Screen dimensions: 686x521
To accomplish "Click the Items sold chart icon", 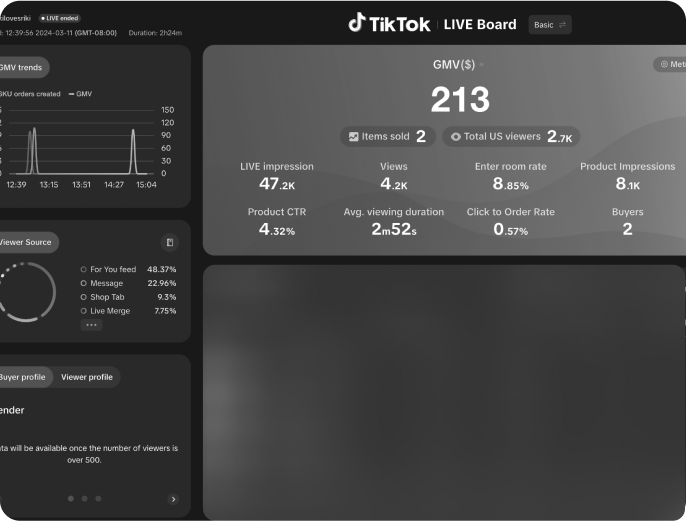I will [353, 136].
